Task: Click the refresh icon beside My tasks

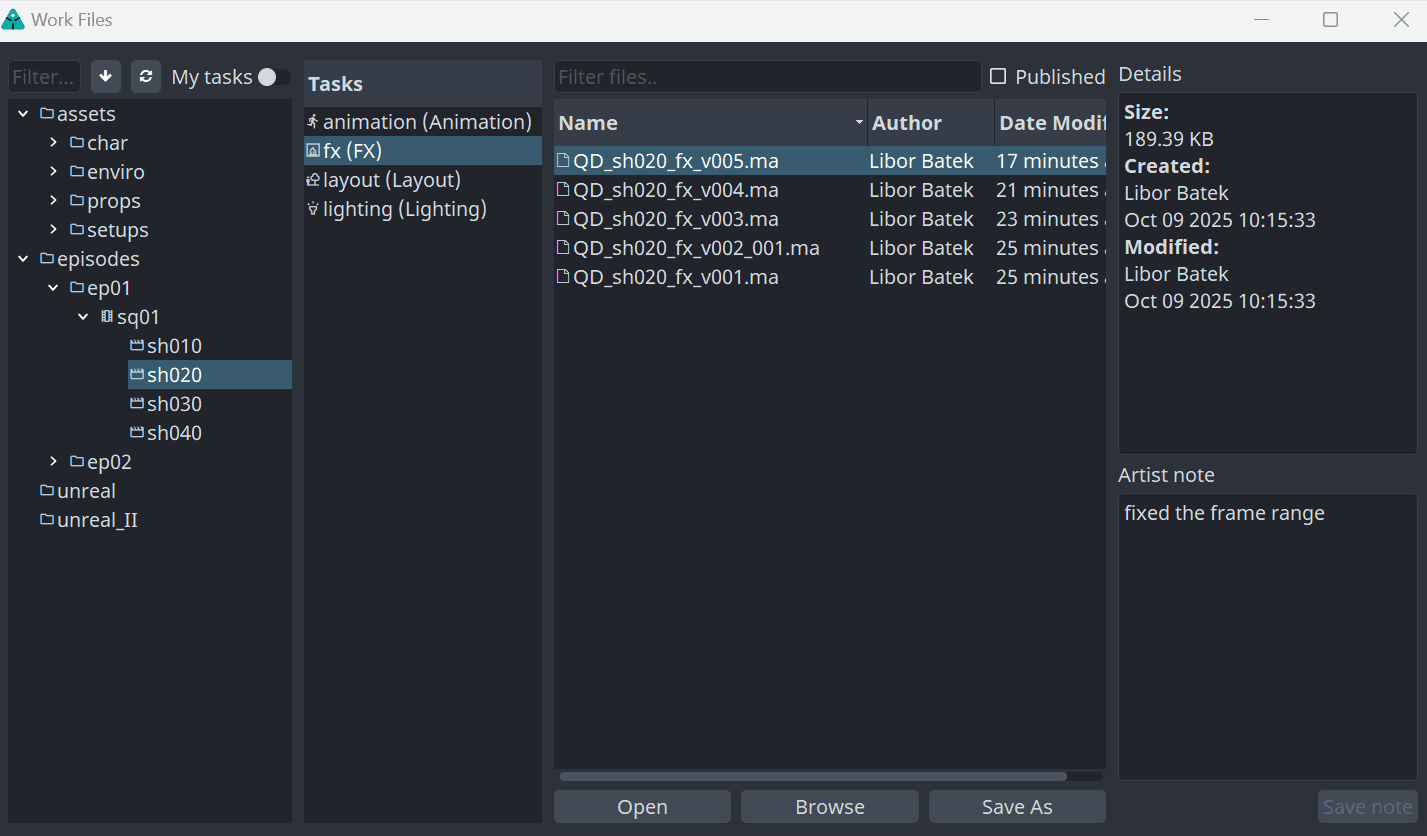Action: [146, 77]
